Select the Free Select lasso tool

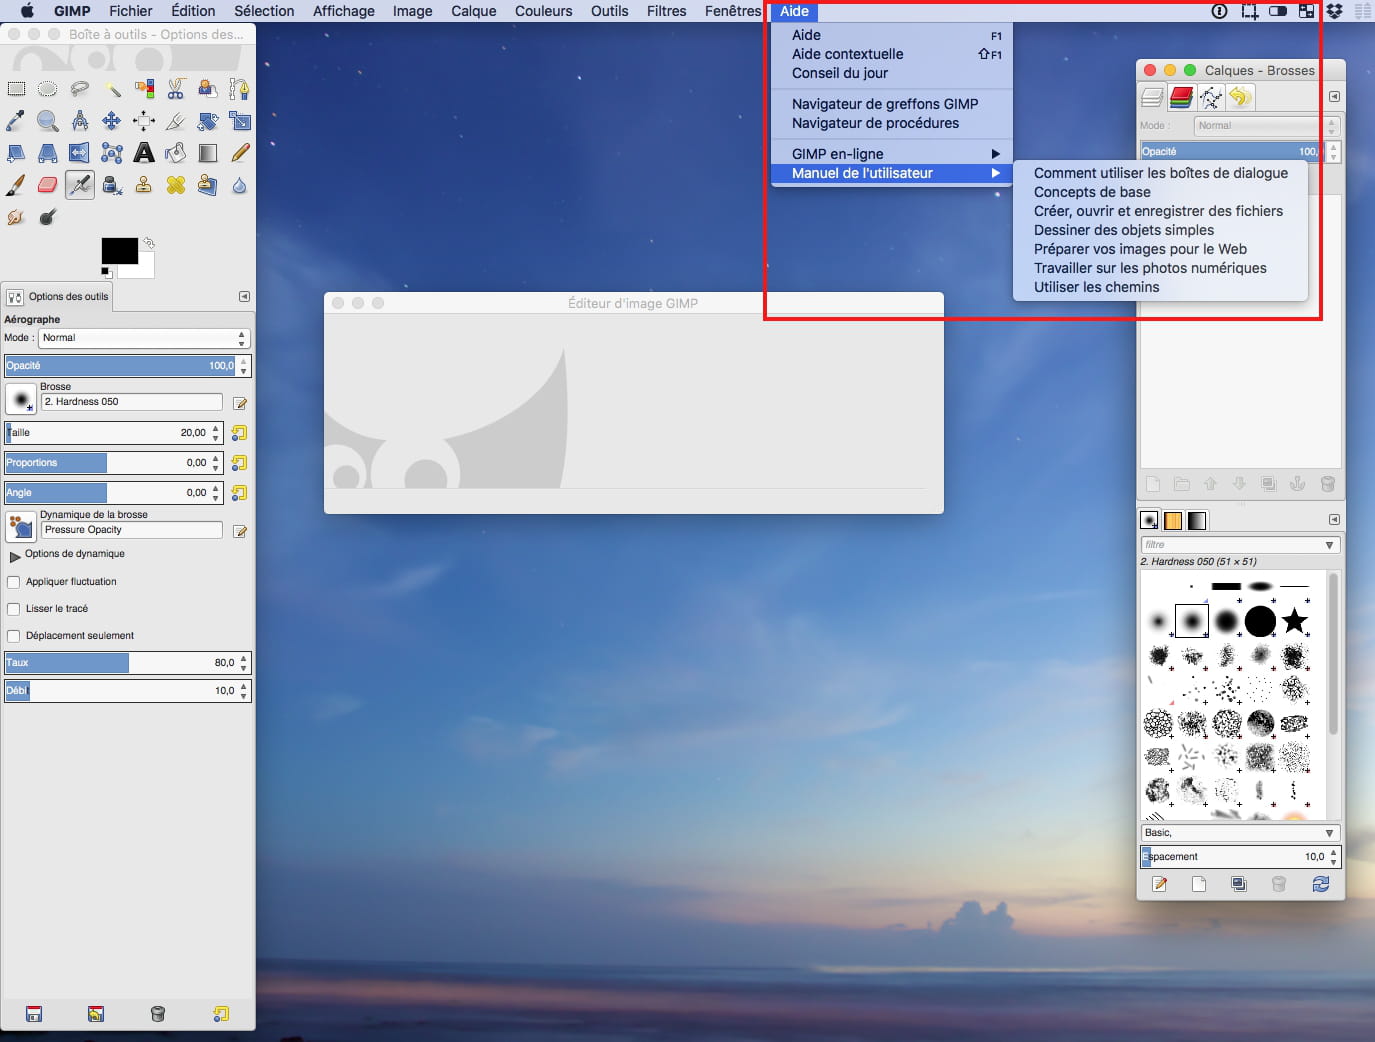pos(80,89)
